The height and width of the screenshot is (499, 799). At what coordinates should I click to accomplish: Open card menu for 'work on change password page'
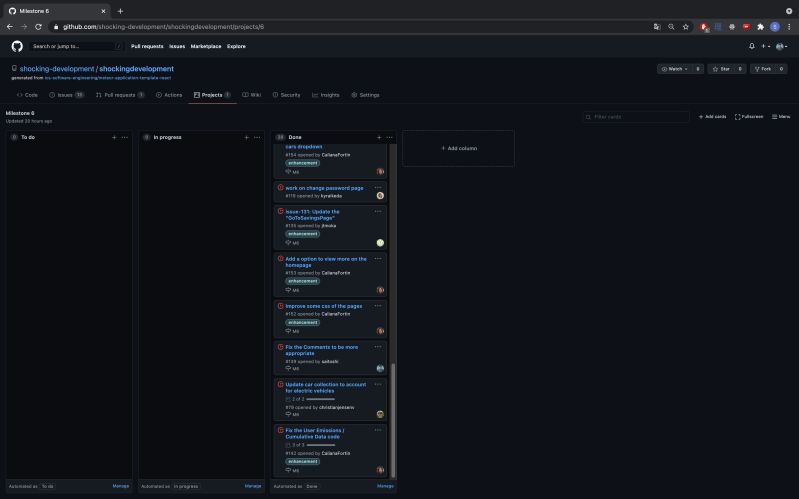(x=378, y=188)
